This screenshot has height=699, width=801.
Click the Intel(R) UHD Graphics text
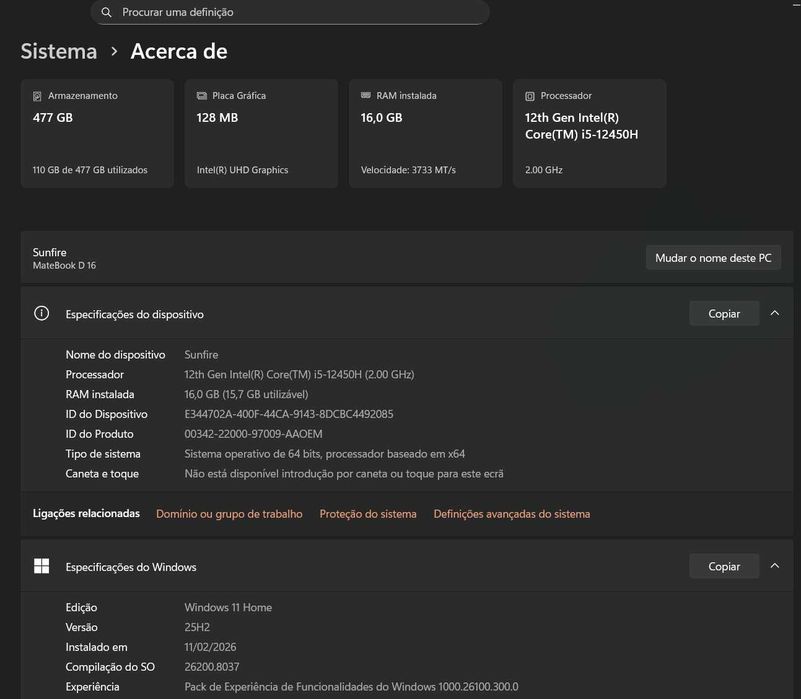pyautogui.click(x=243, y=170)
